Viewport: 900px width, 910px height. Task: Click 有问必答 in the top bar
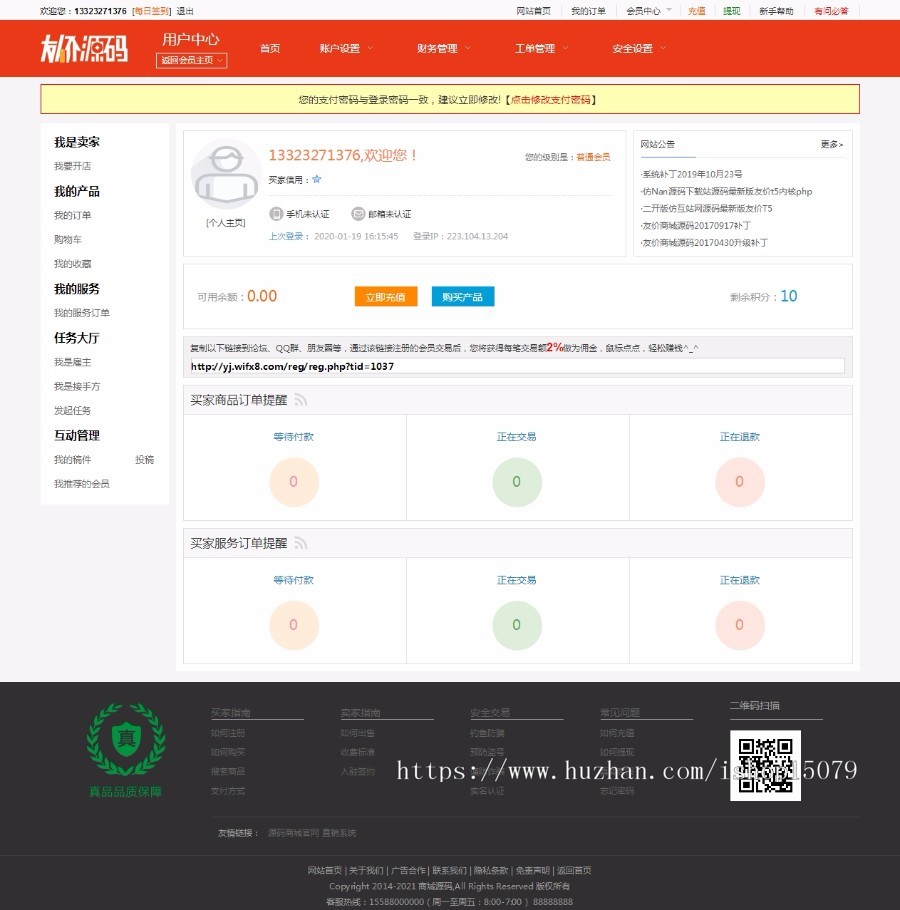[x=831, y=10]
